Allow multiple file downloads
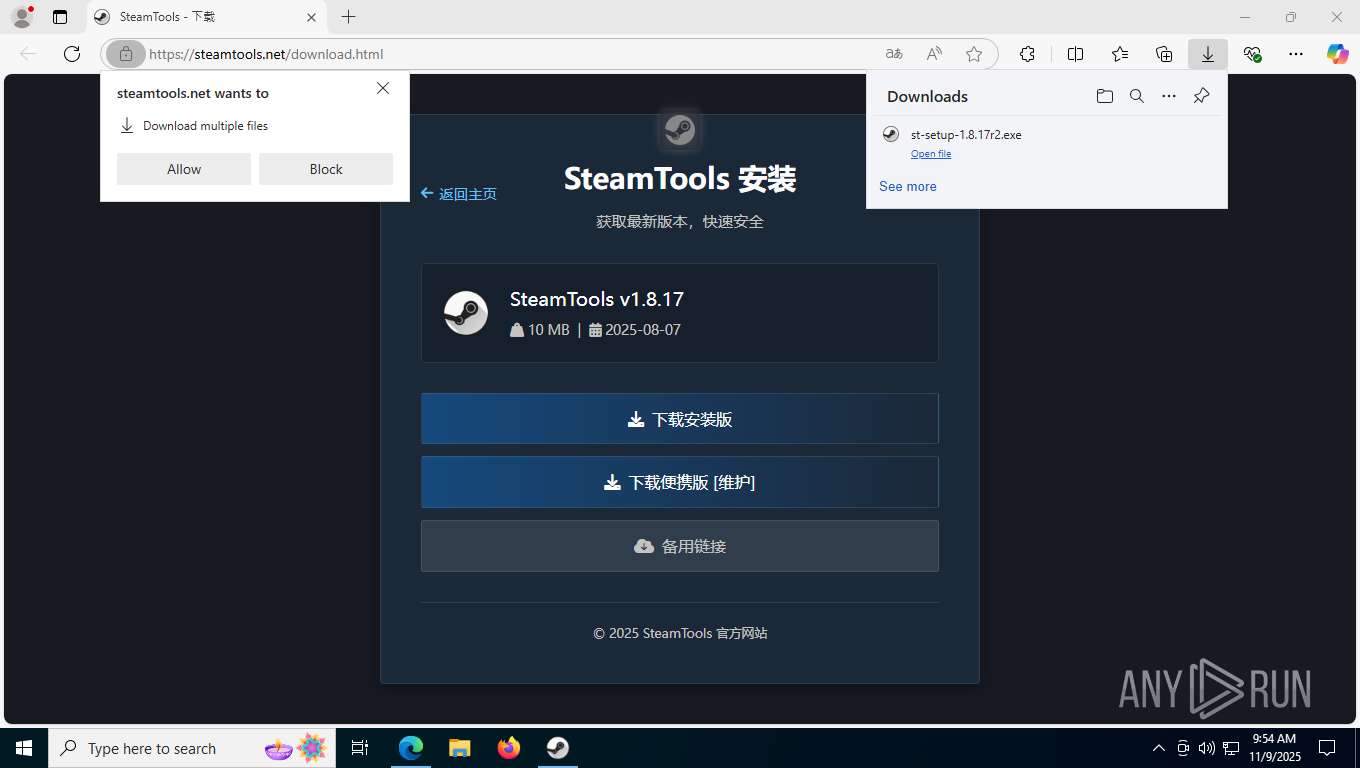Screen dimensions: 1360x768 pyautogui.click(x=184, y=169)
